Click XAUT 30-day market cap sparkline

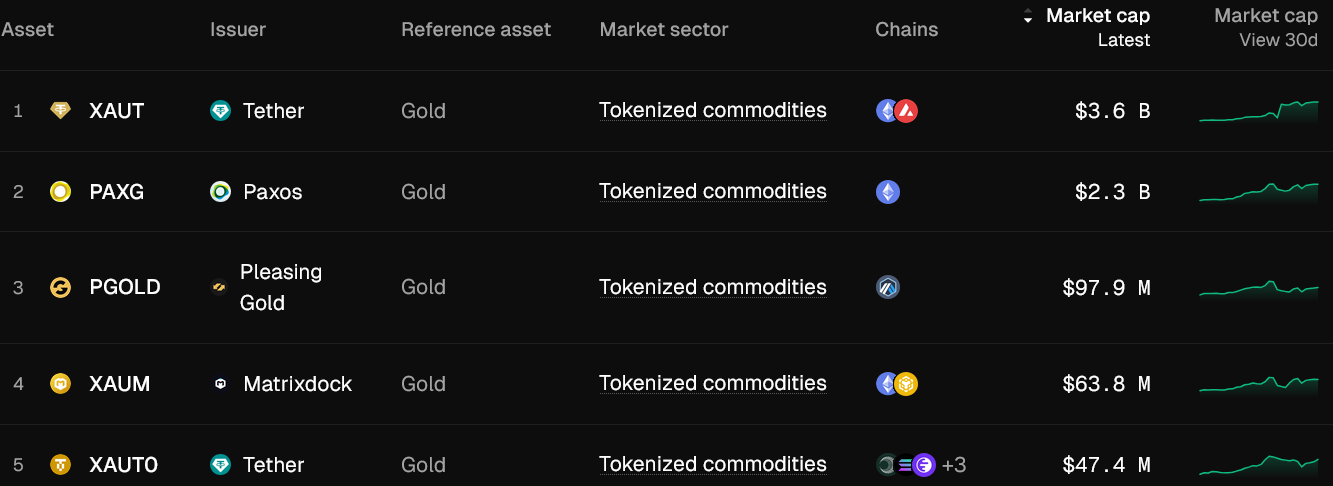pyautogui.click(x=1259, y=111)
